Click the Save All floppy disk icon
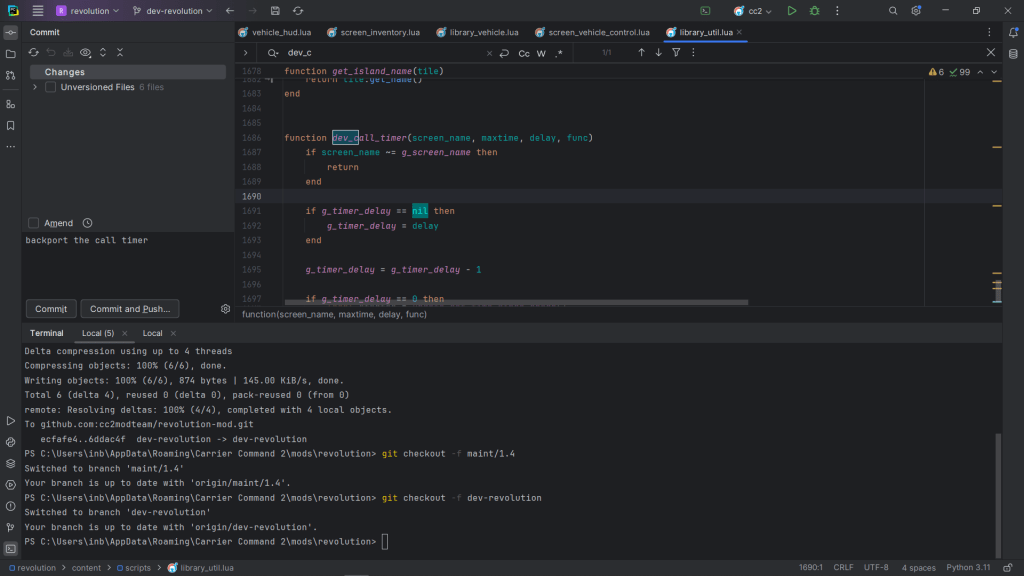The width and height of the screenshot is (1024, 576). 274,11
